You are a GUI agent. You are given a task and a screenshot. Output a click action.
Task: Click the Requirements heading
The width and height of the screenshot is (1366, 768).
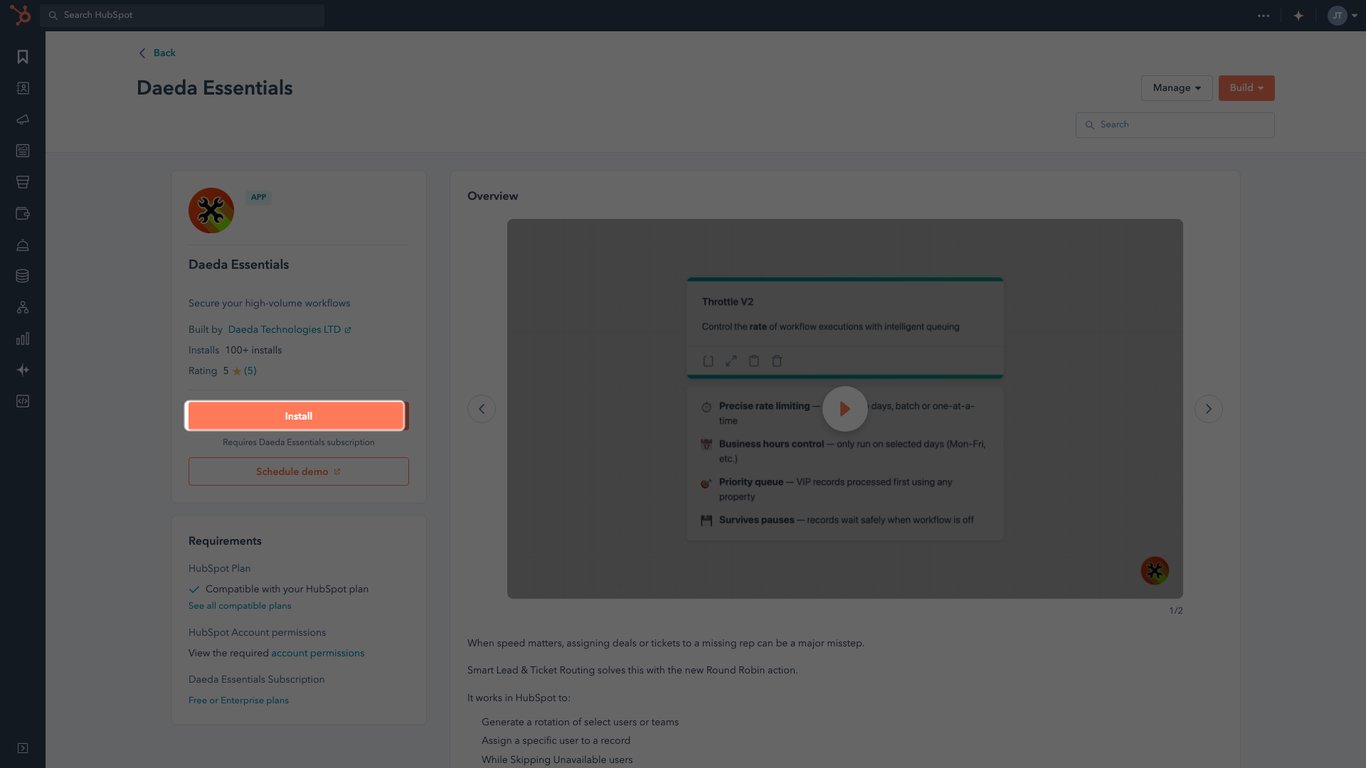225,541
